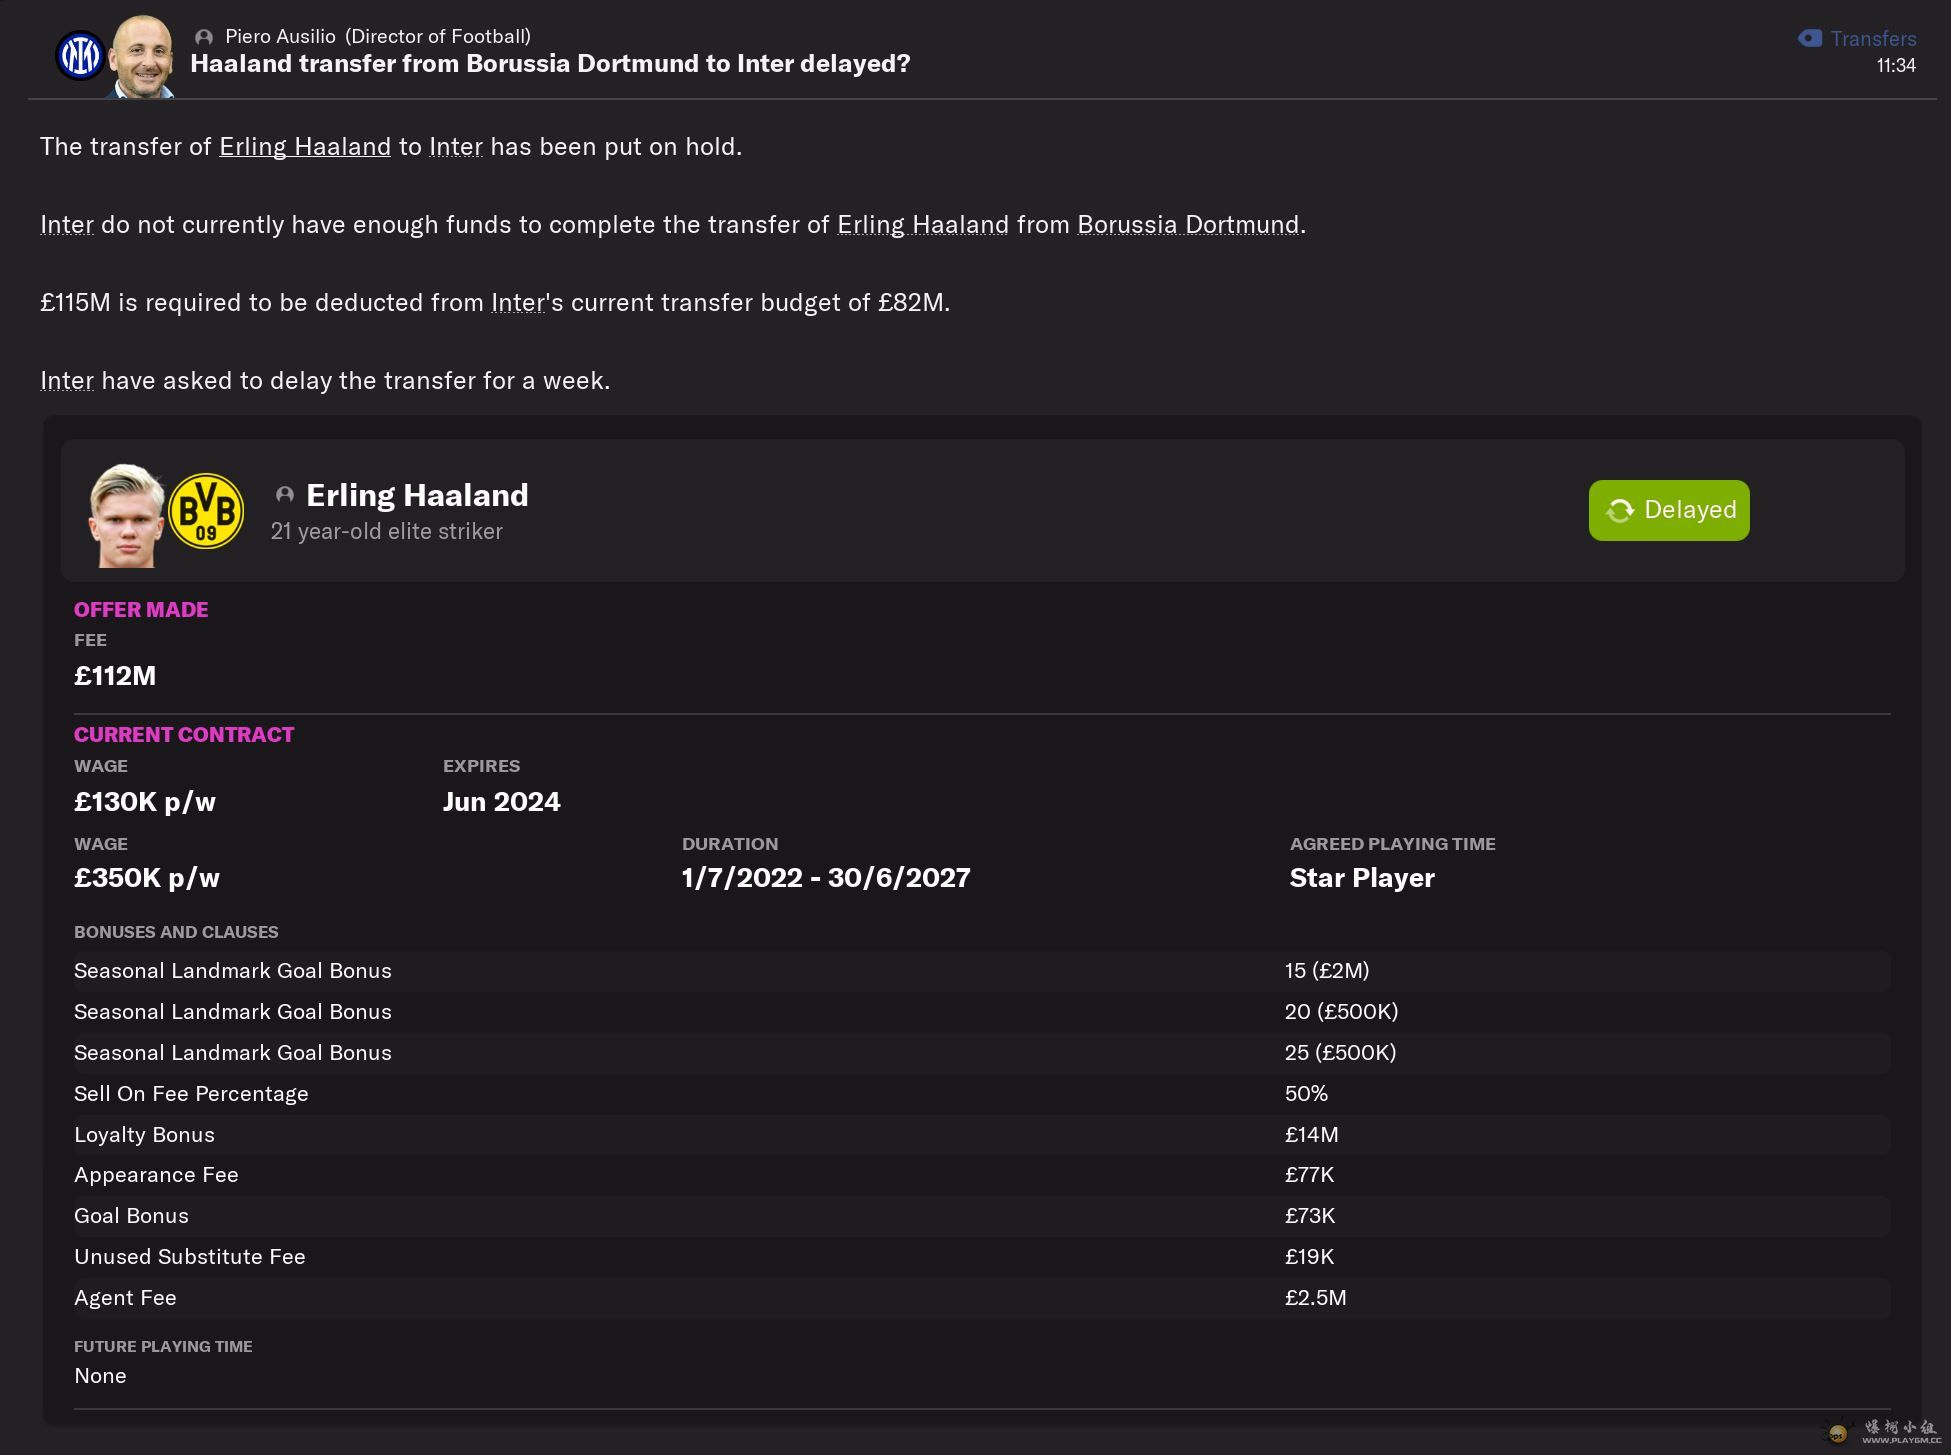Select goal bonus row 25 (£500K)
The width and height of the screenshot is (1951, 1455).
tap(981, 1053)
